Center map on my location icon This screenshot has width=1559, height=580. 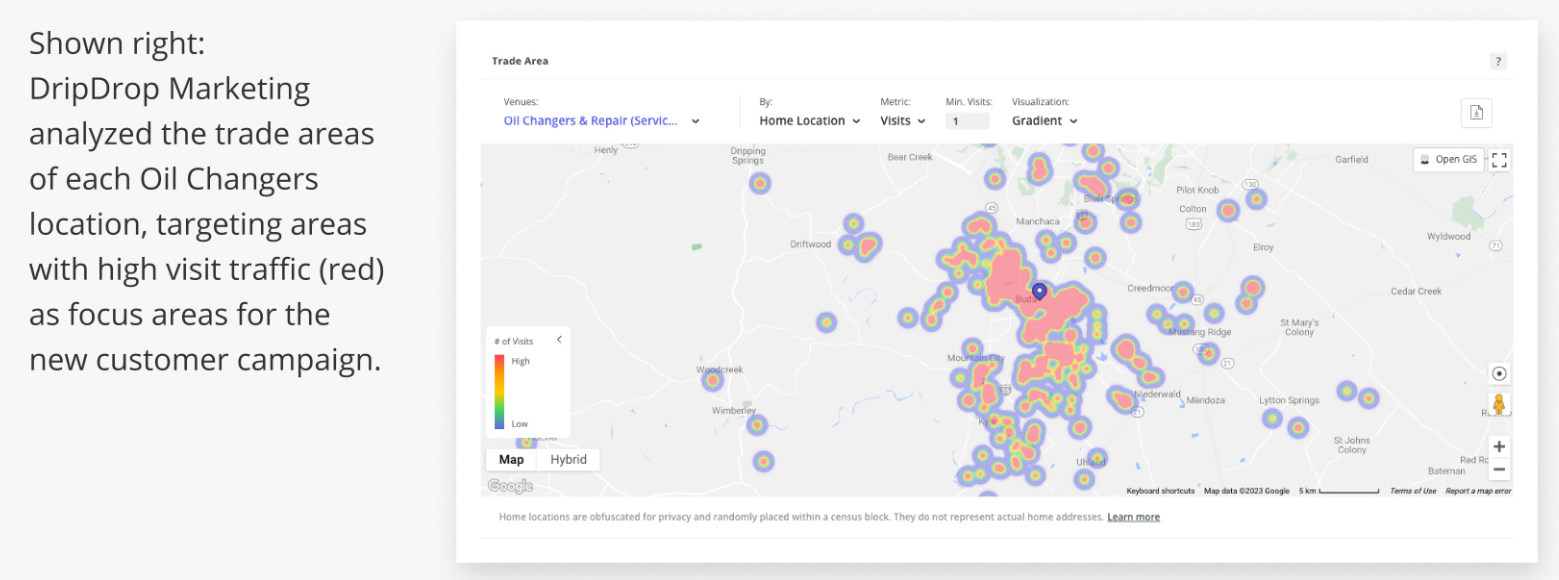[1499, 373]
